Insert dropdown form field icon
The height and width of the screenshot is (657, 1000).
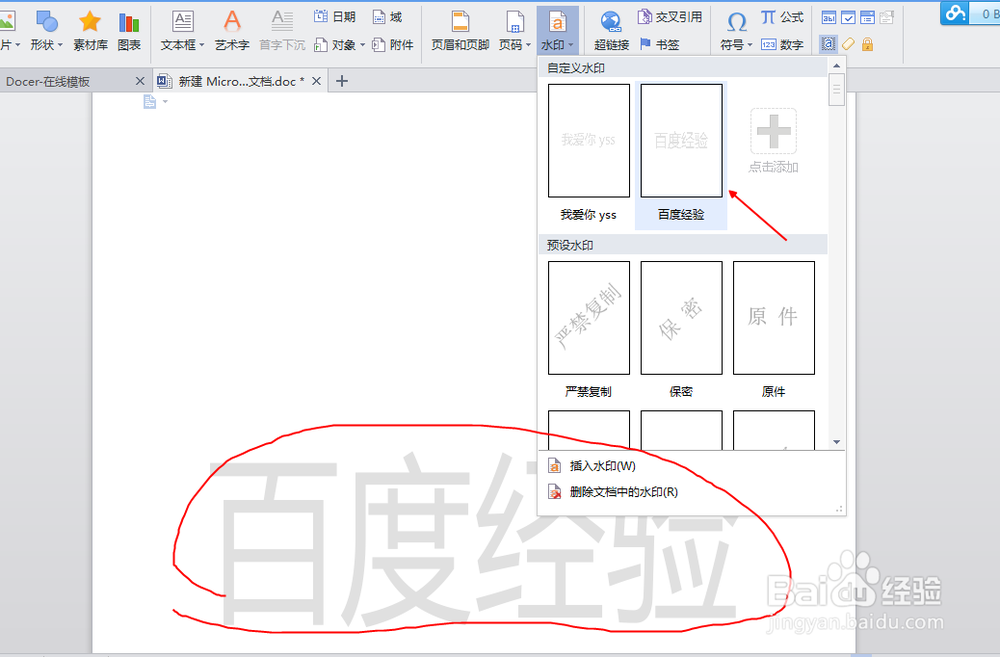coord(867,18)
